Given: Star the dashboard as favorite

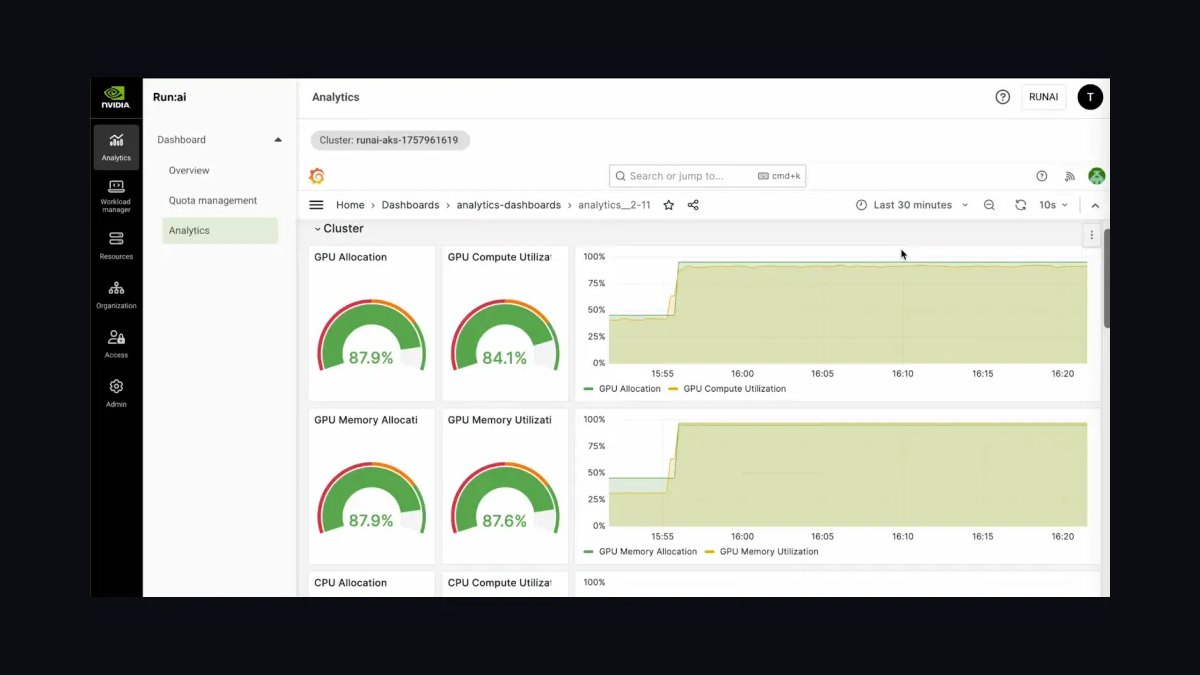Looking at the screenshot, I should coord(668,205).
